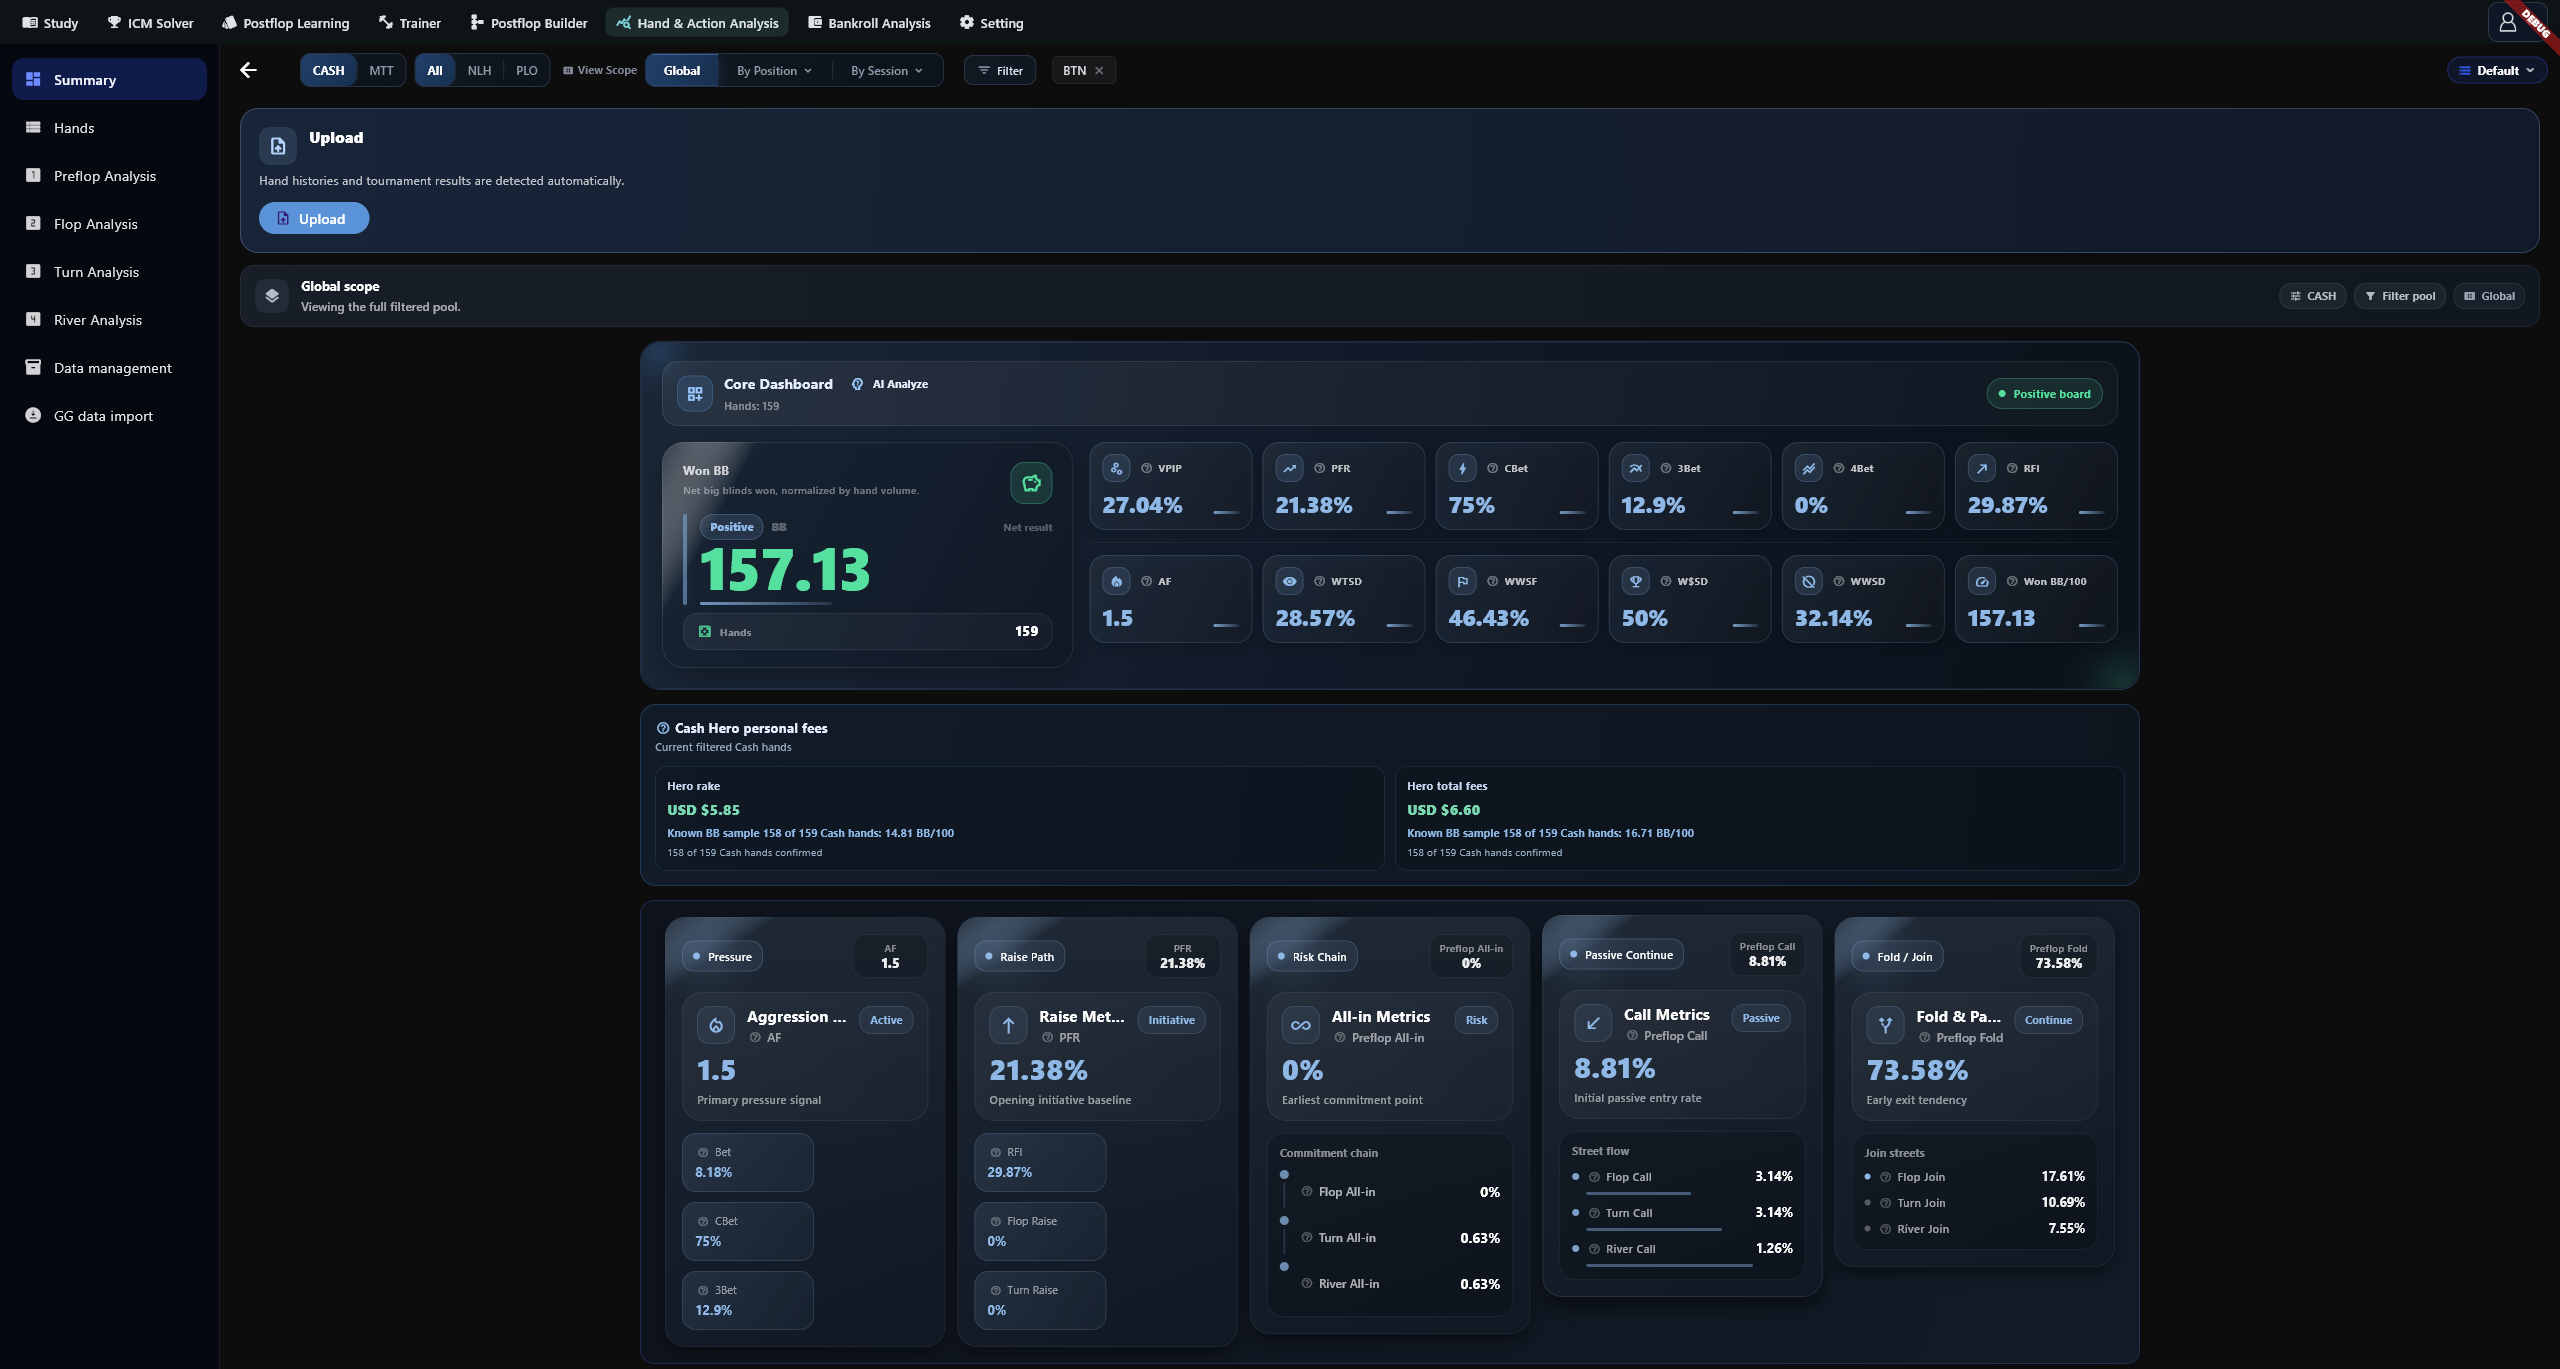
Task: Click the WTSD eye icon
Action: click(x=1289, y=581)
